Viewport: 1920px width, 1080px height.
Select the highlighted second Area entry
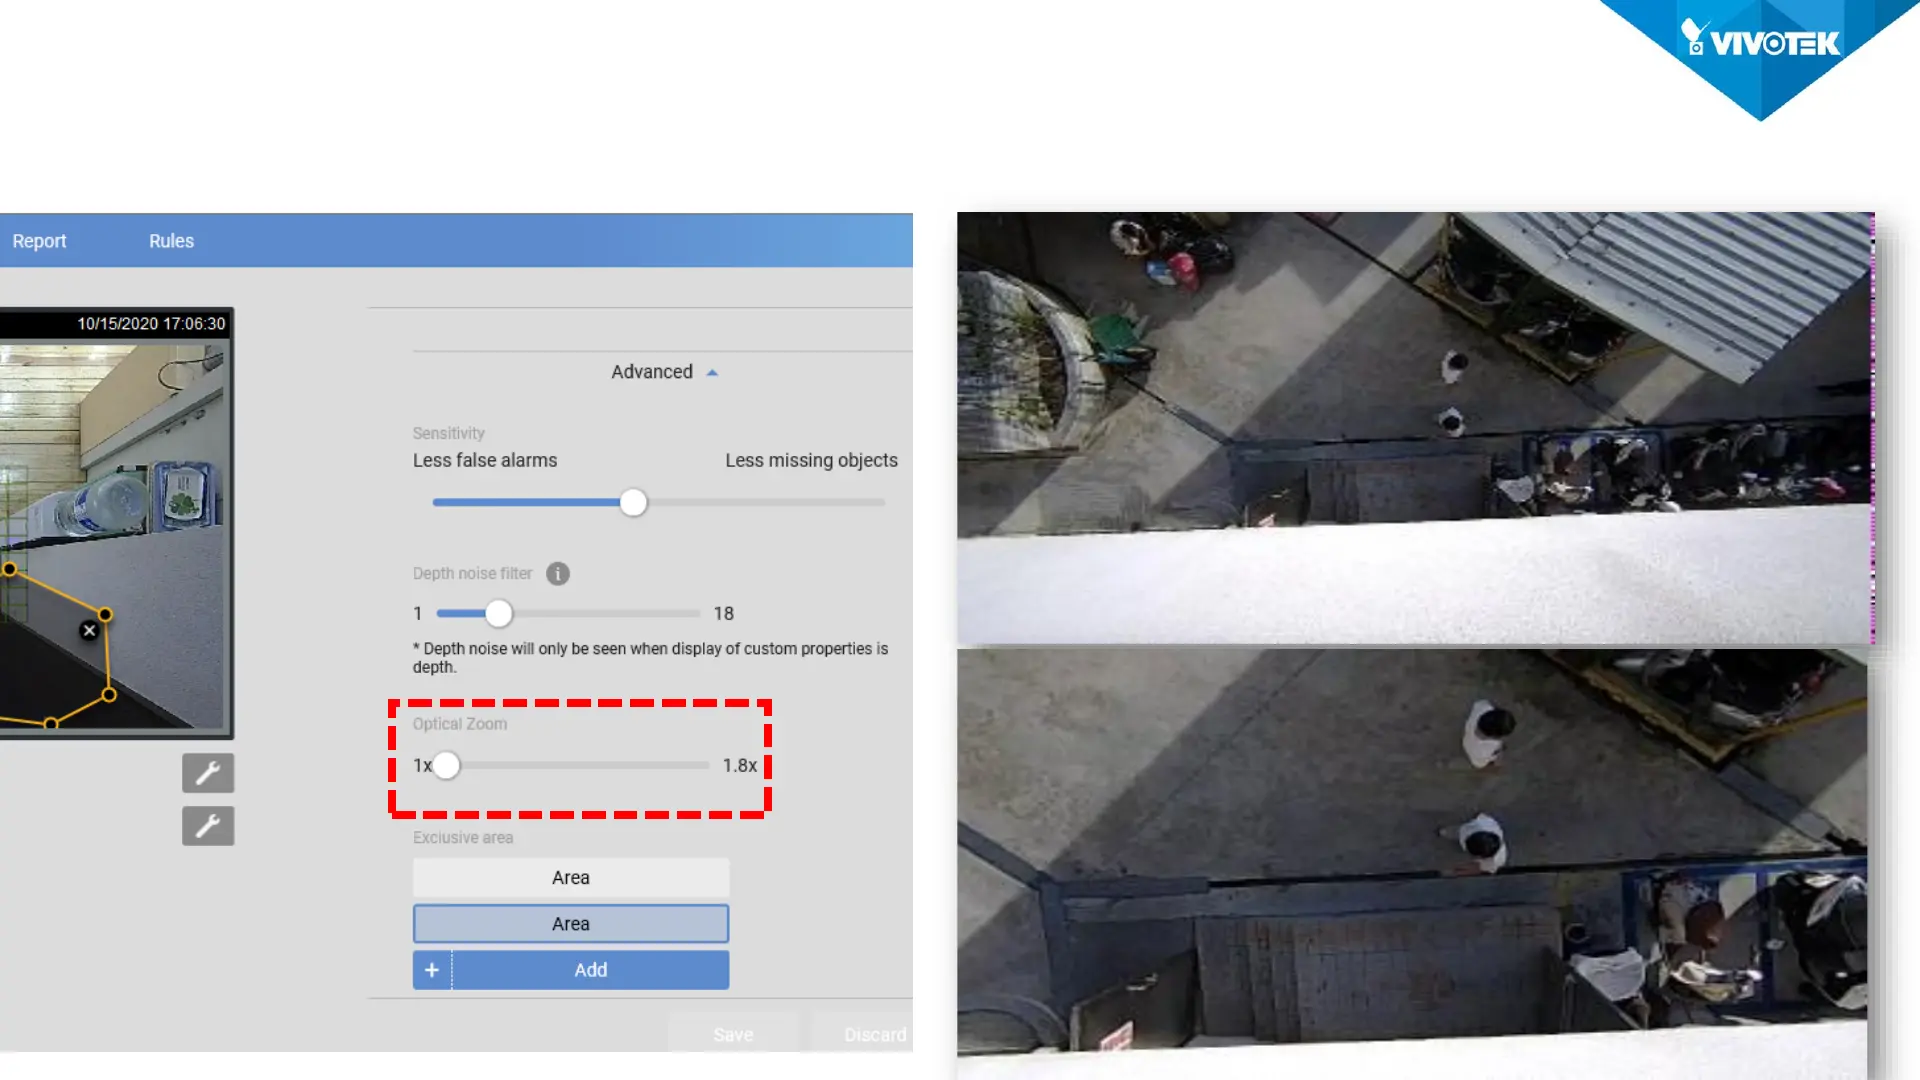[571, 924]
